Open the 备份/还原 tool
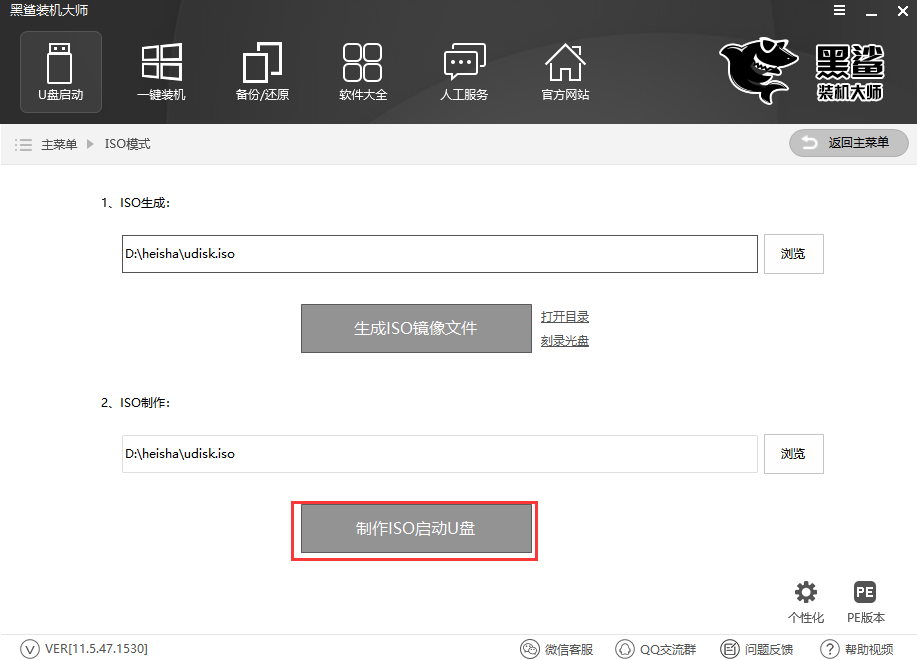The width and height of the screenshot is (917, 660). 262,71
